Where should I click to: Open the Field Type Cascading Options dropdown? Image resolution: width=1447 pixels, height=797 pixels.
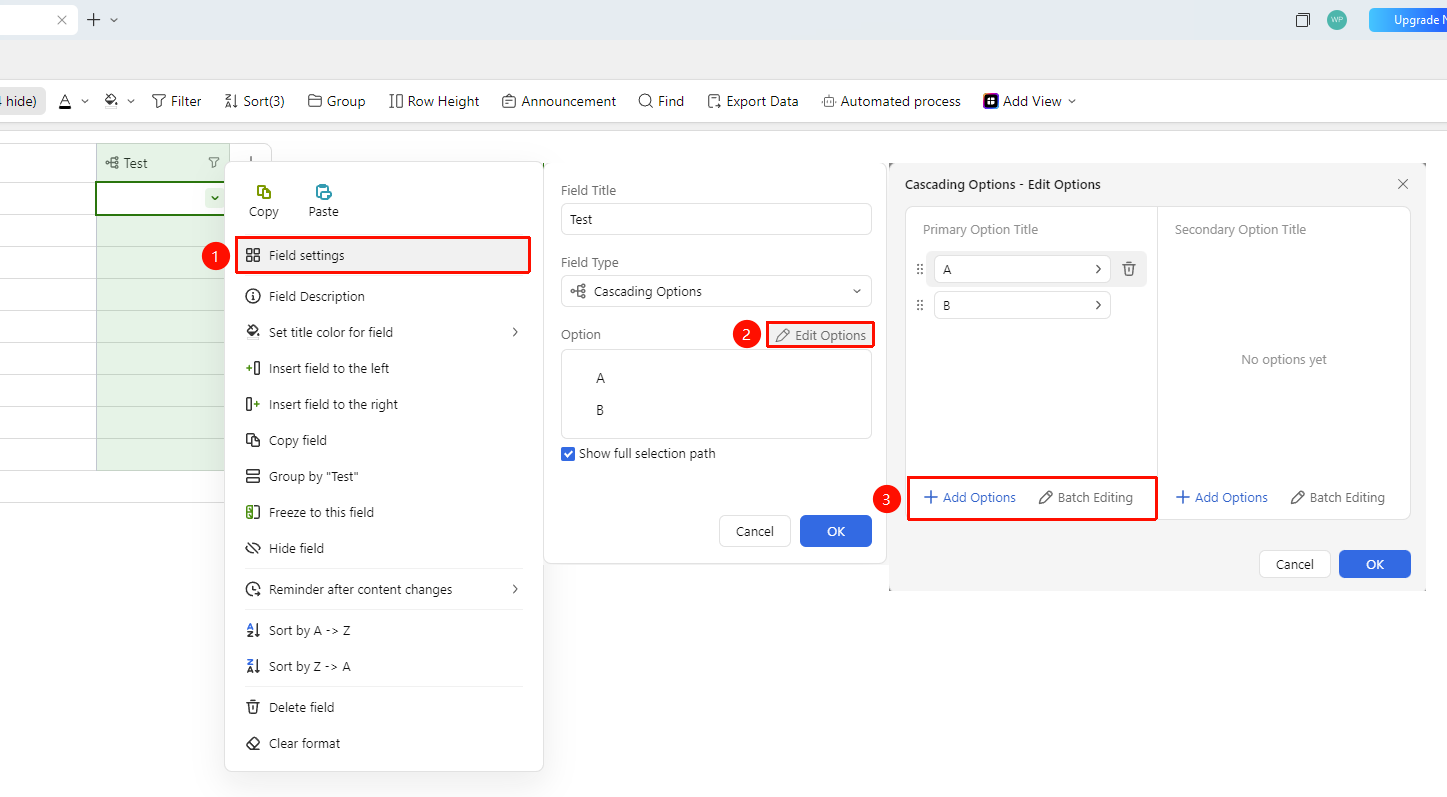coord(716,291)
